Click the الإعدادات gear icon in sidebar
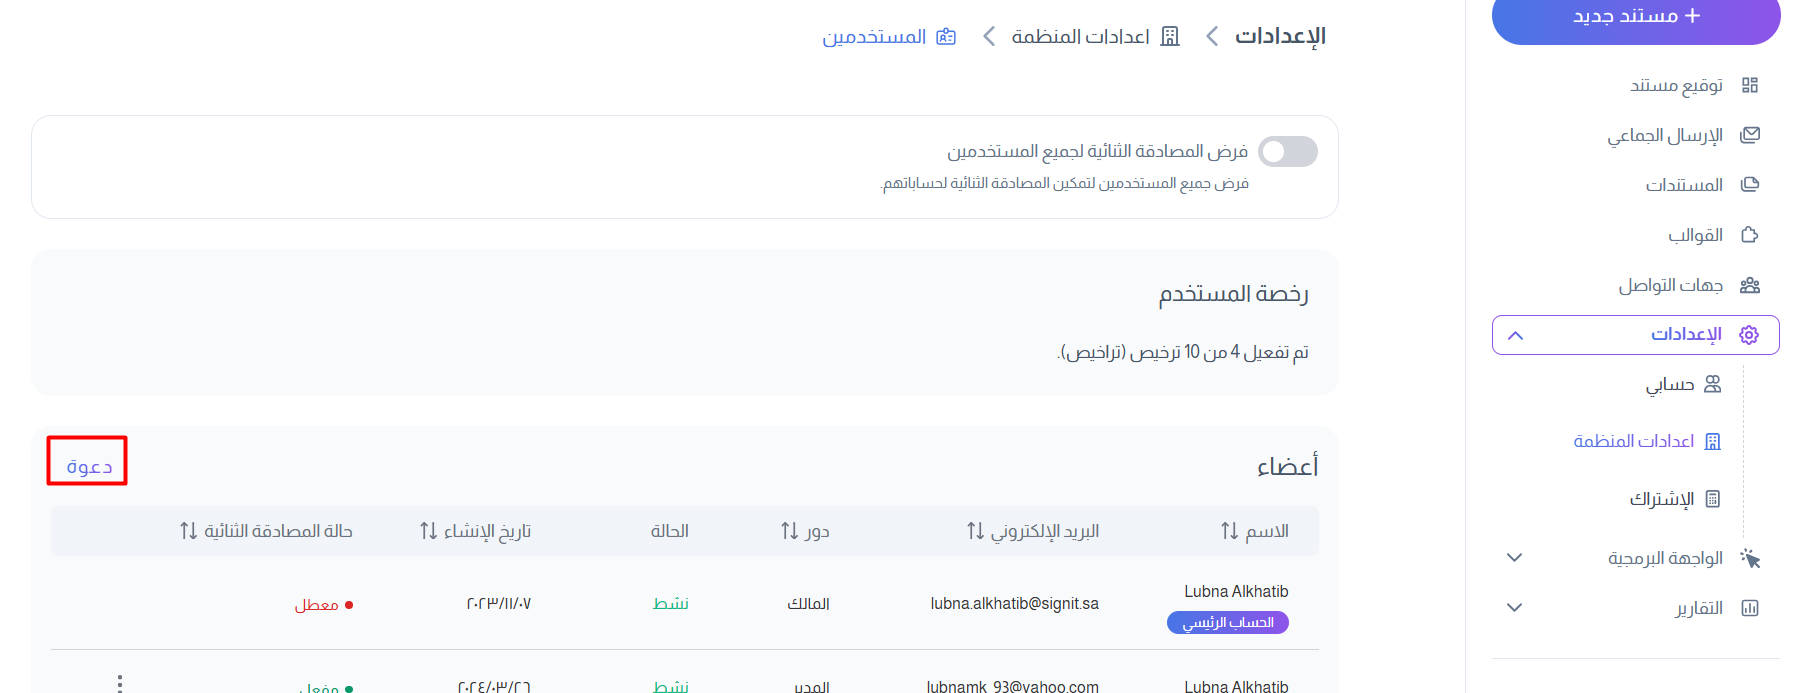1807x693 pixels. coord(1749,335)
